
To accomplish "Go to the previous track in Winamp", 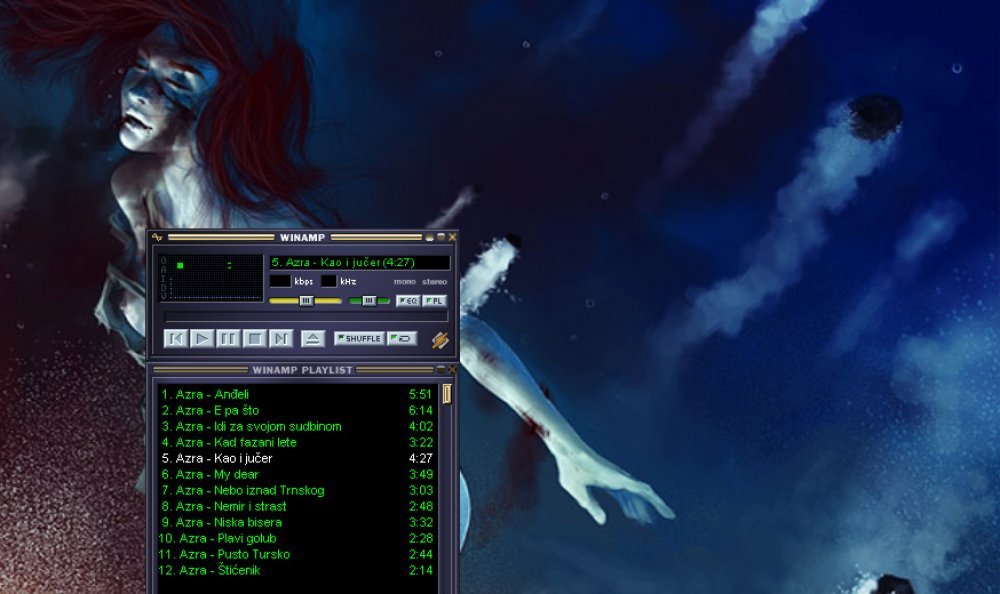I will (176, 338).
